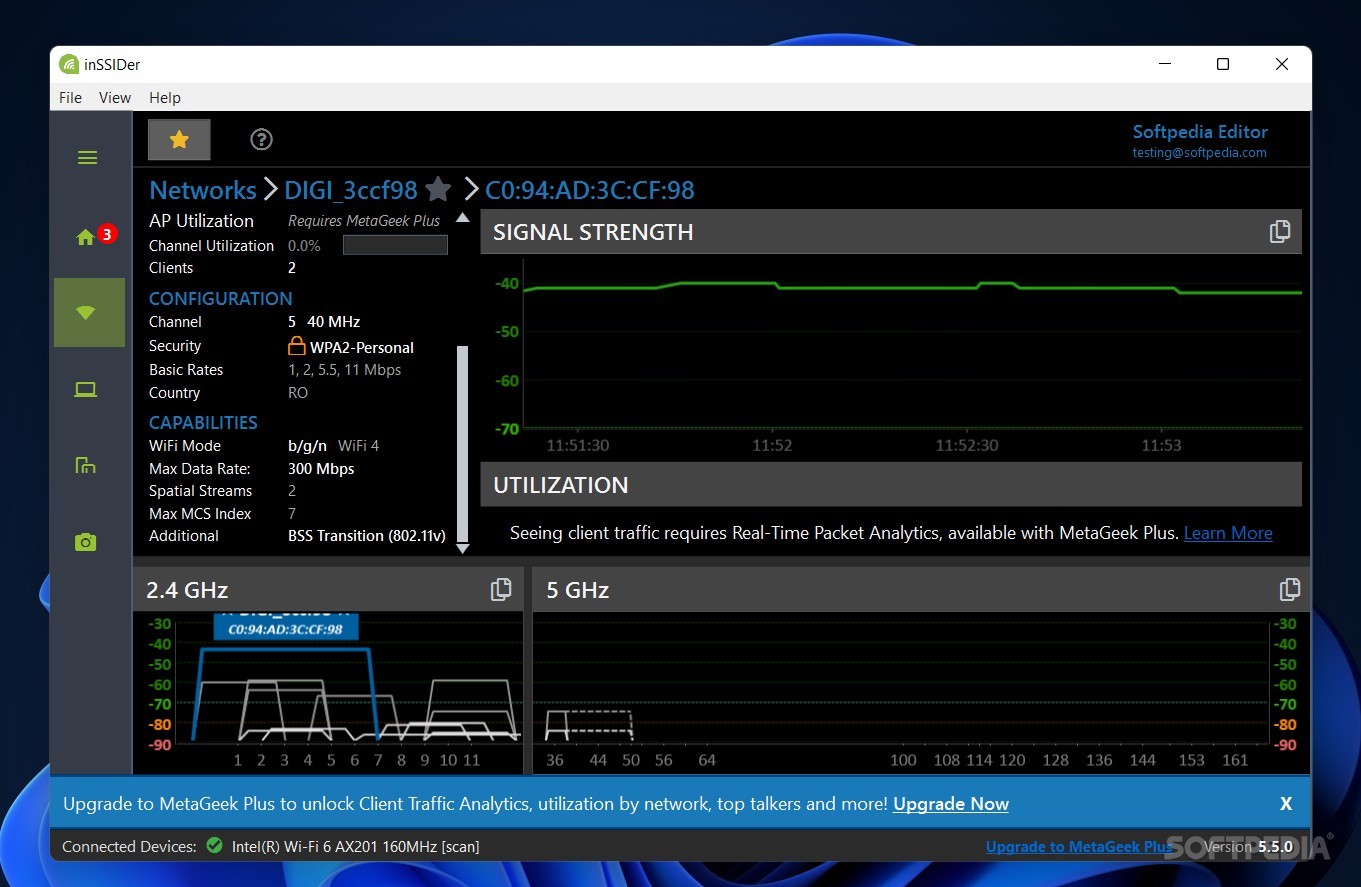
Task: Click the Clients count value row
Action: [x=292, y=268]
